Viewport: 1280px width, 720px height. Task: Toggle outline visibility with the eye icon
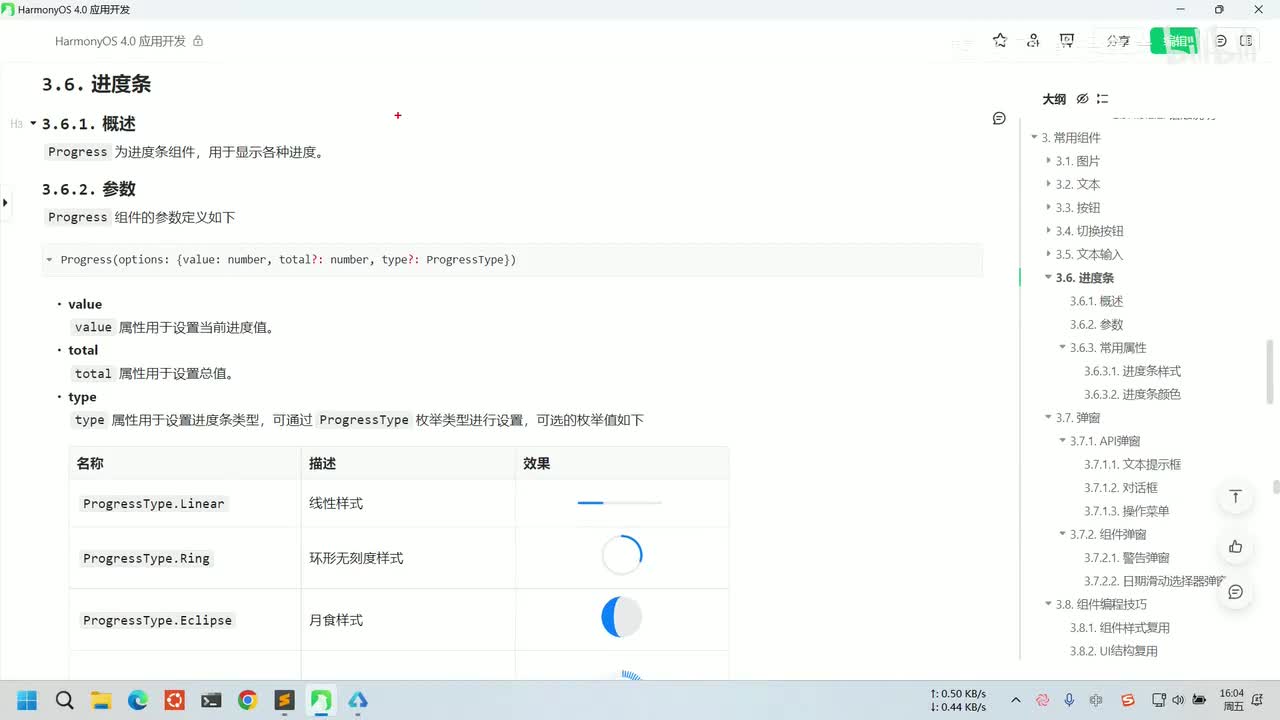click(1082, 99)
